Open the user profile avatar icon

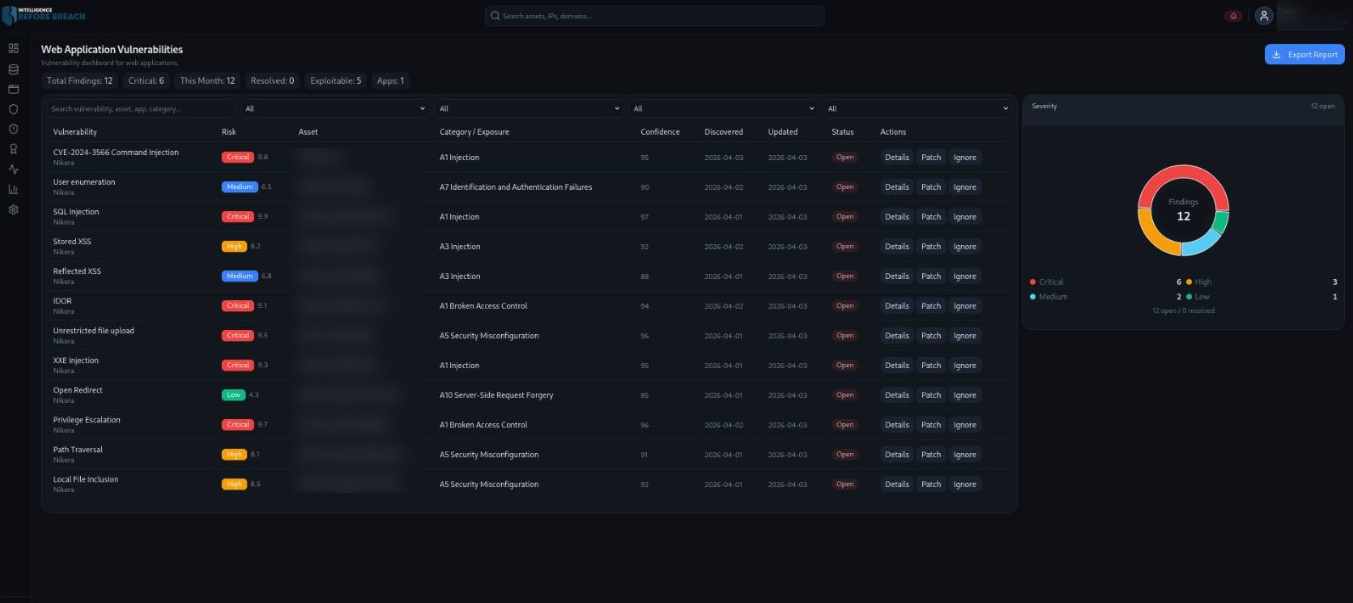(1264, 16)
